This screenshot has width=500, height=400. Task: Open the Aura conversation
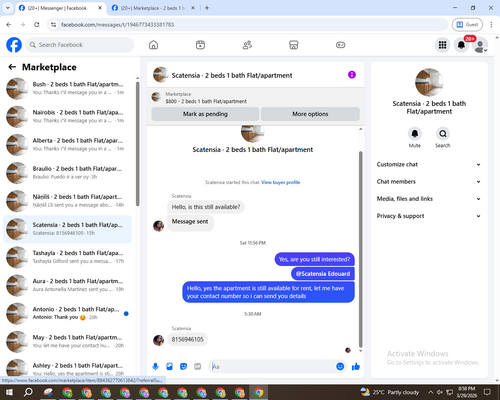point(67,285)
